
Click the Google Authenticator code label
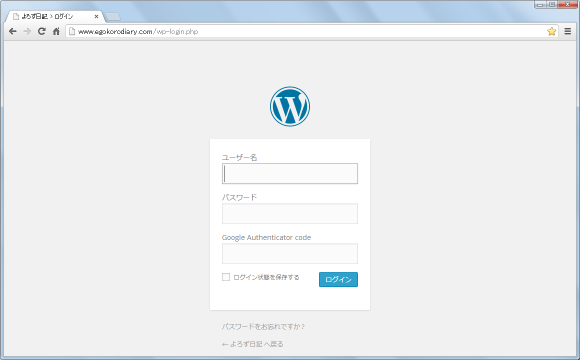click(x=266, y=238)
